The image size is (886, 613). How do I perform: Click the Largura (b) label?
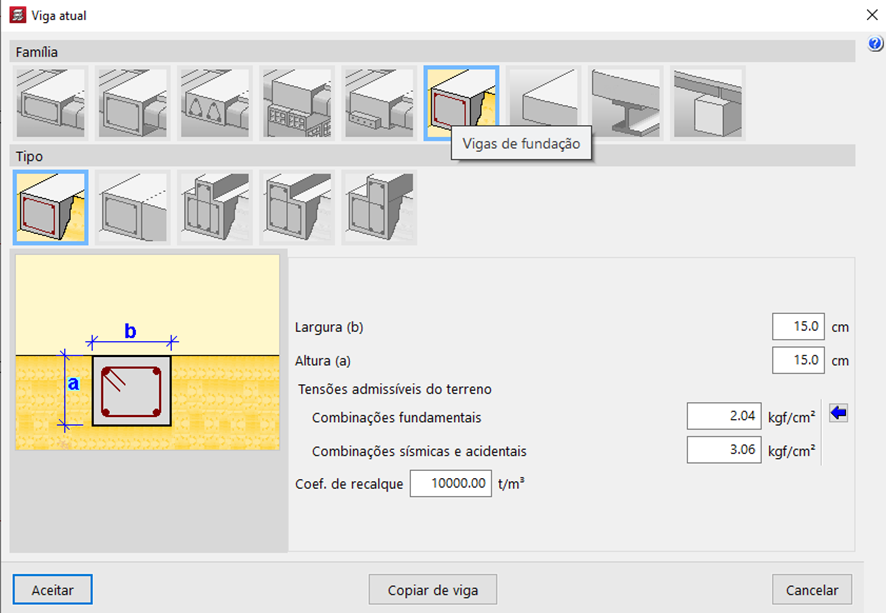pos(329,327)
